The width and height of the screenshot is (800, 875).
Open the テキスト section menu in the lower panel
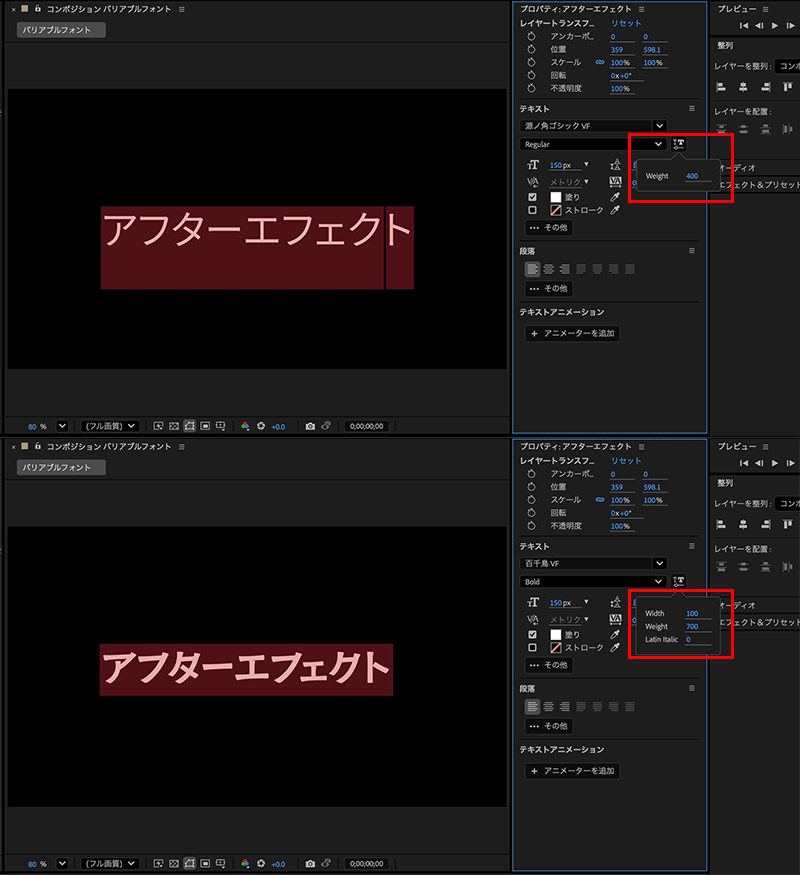[x=691, y=546]
